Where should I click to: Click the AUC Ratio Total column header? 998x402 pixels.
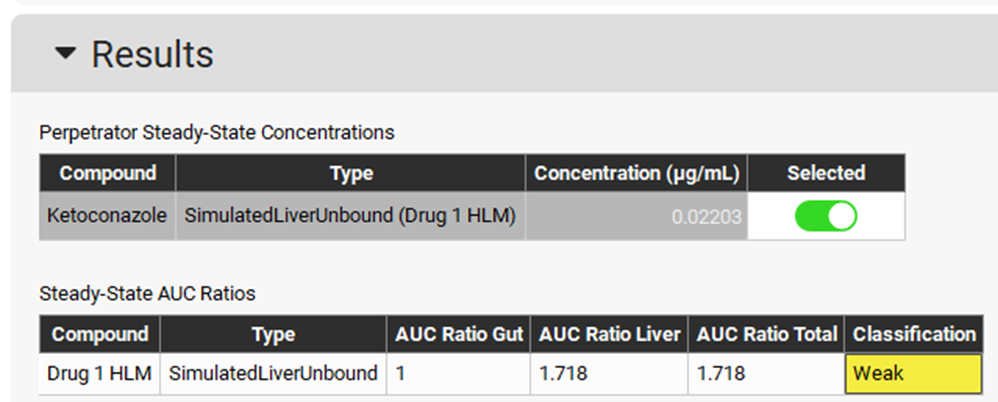click(x=767, y=334)
